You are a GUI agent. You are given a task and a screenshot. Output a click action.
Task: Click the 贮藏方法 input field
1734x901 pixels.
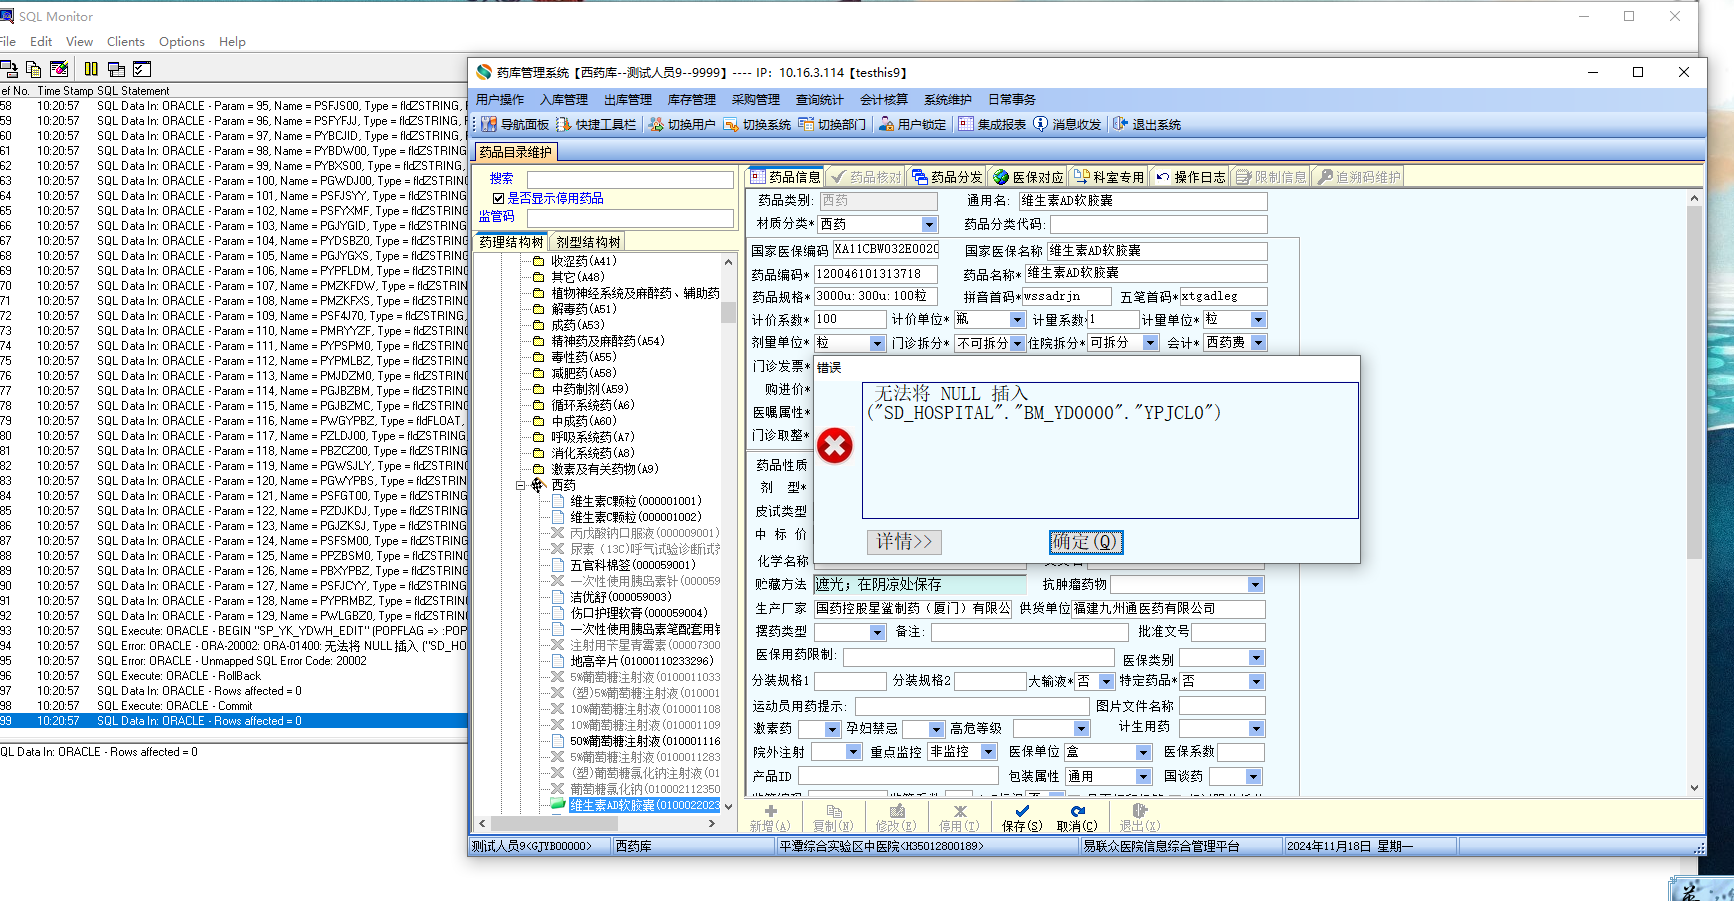pos(920,584)
